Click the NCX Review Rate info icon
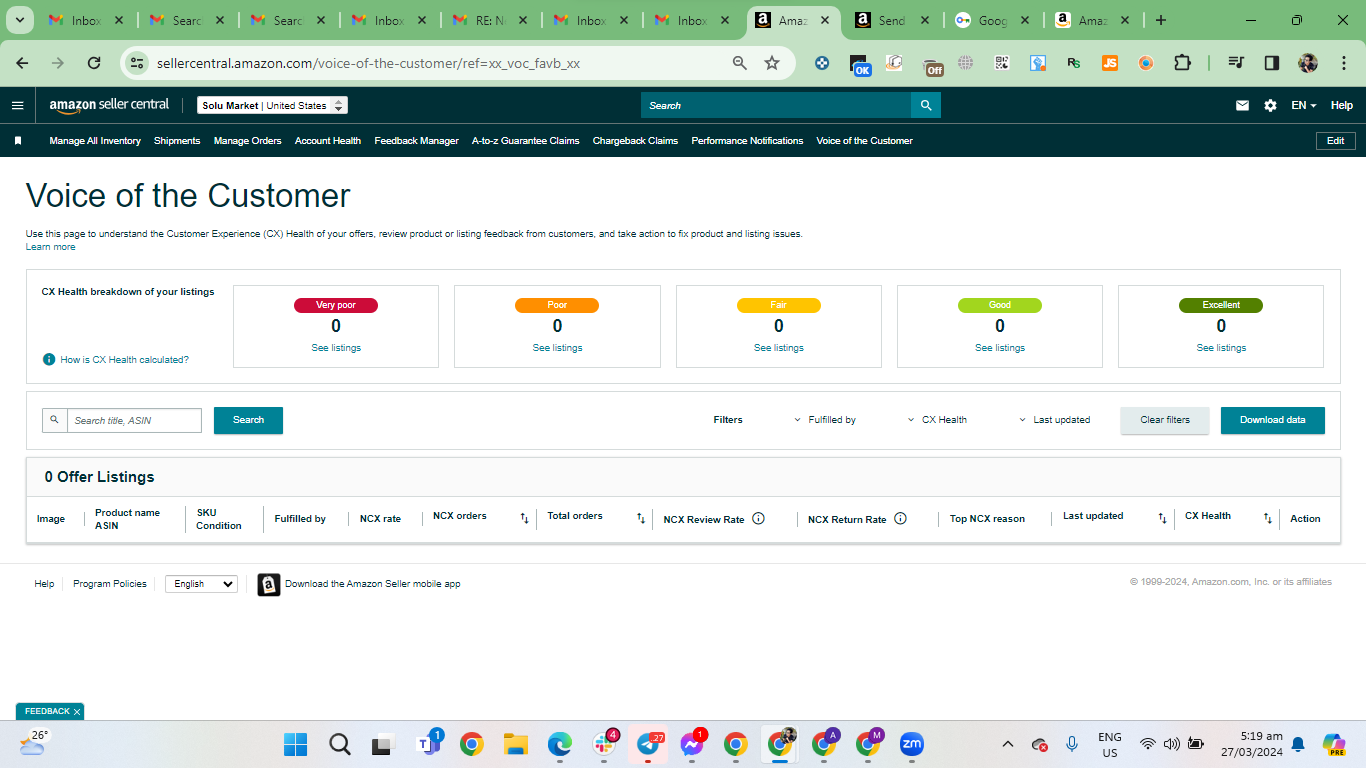Screen dimensions: 1366x768 (x=758, y=519)
